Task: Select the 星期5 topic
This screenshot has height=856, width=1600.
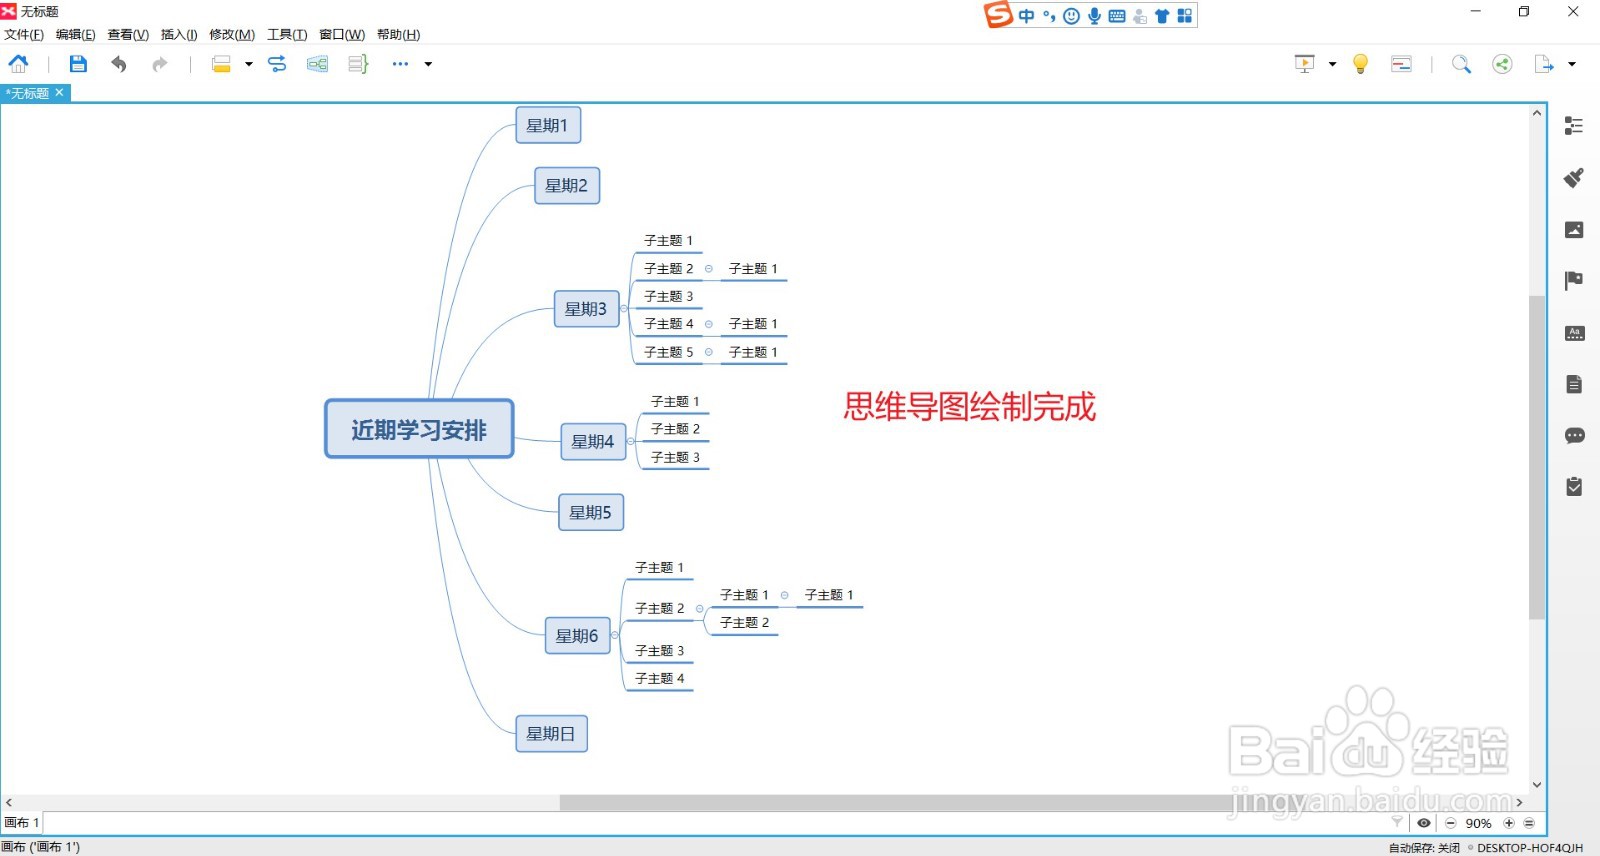Action: (590, 512)
